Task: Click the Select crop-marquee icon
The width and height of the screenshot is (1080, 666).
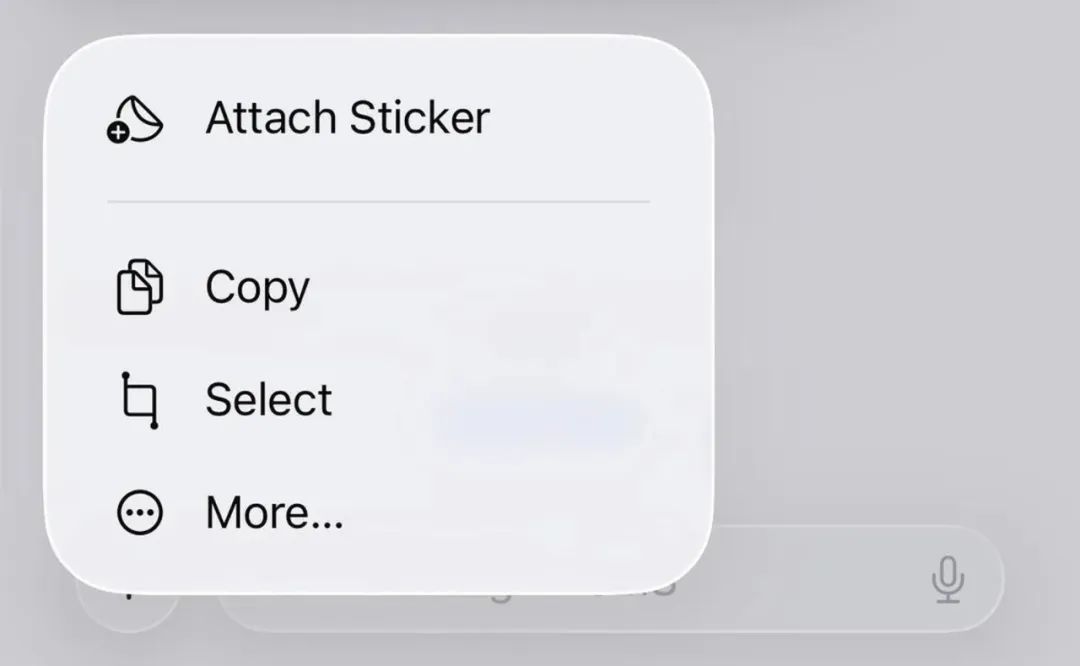Action: click(140, 400)
